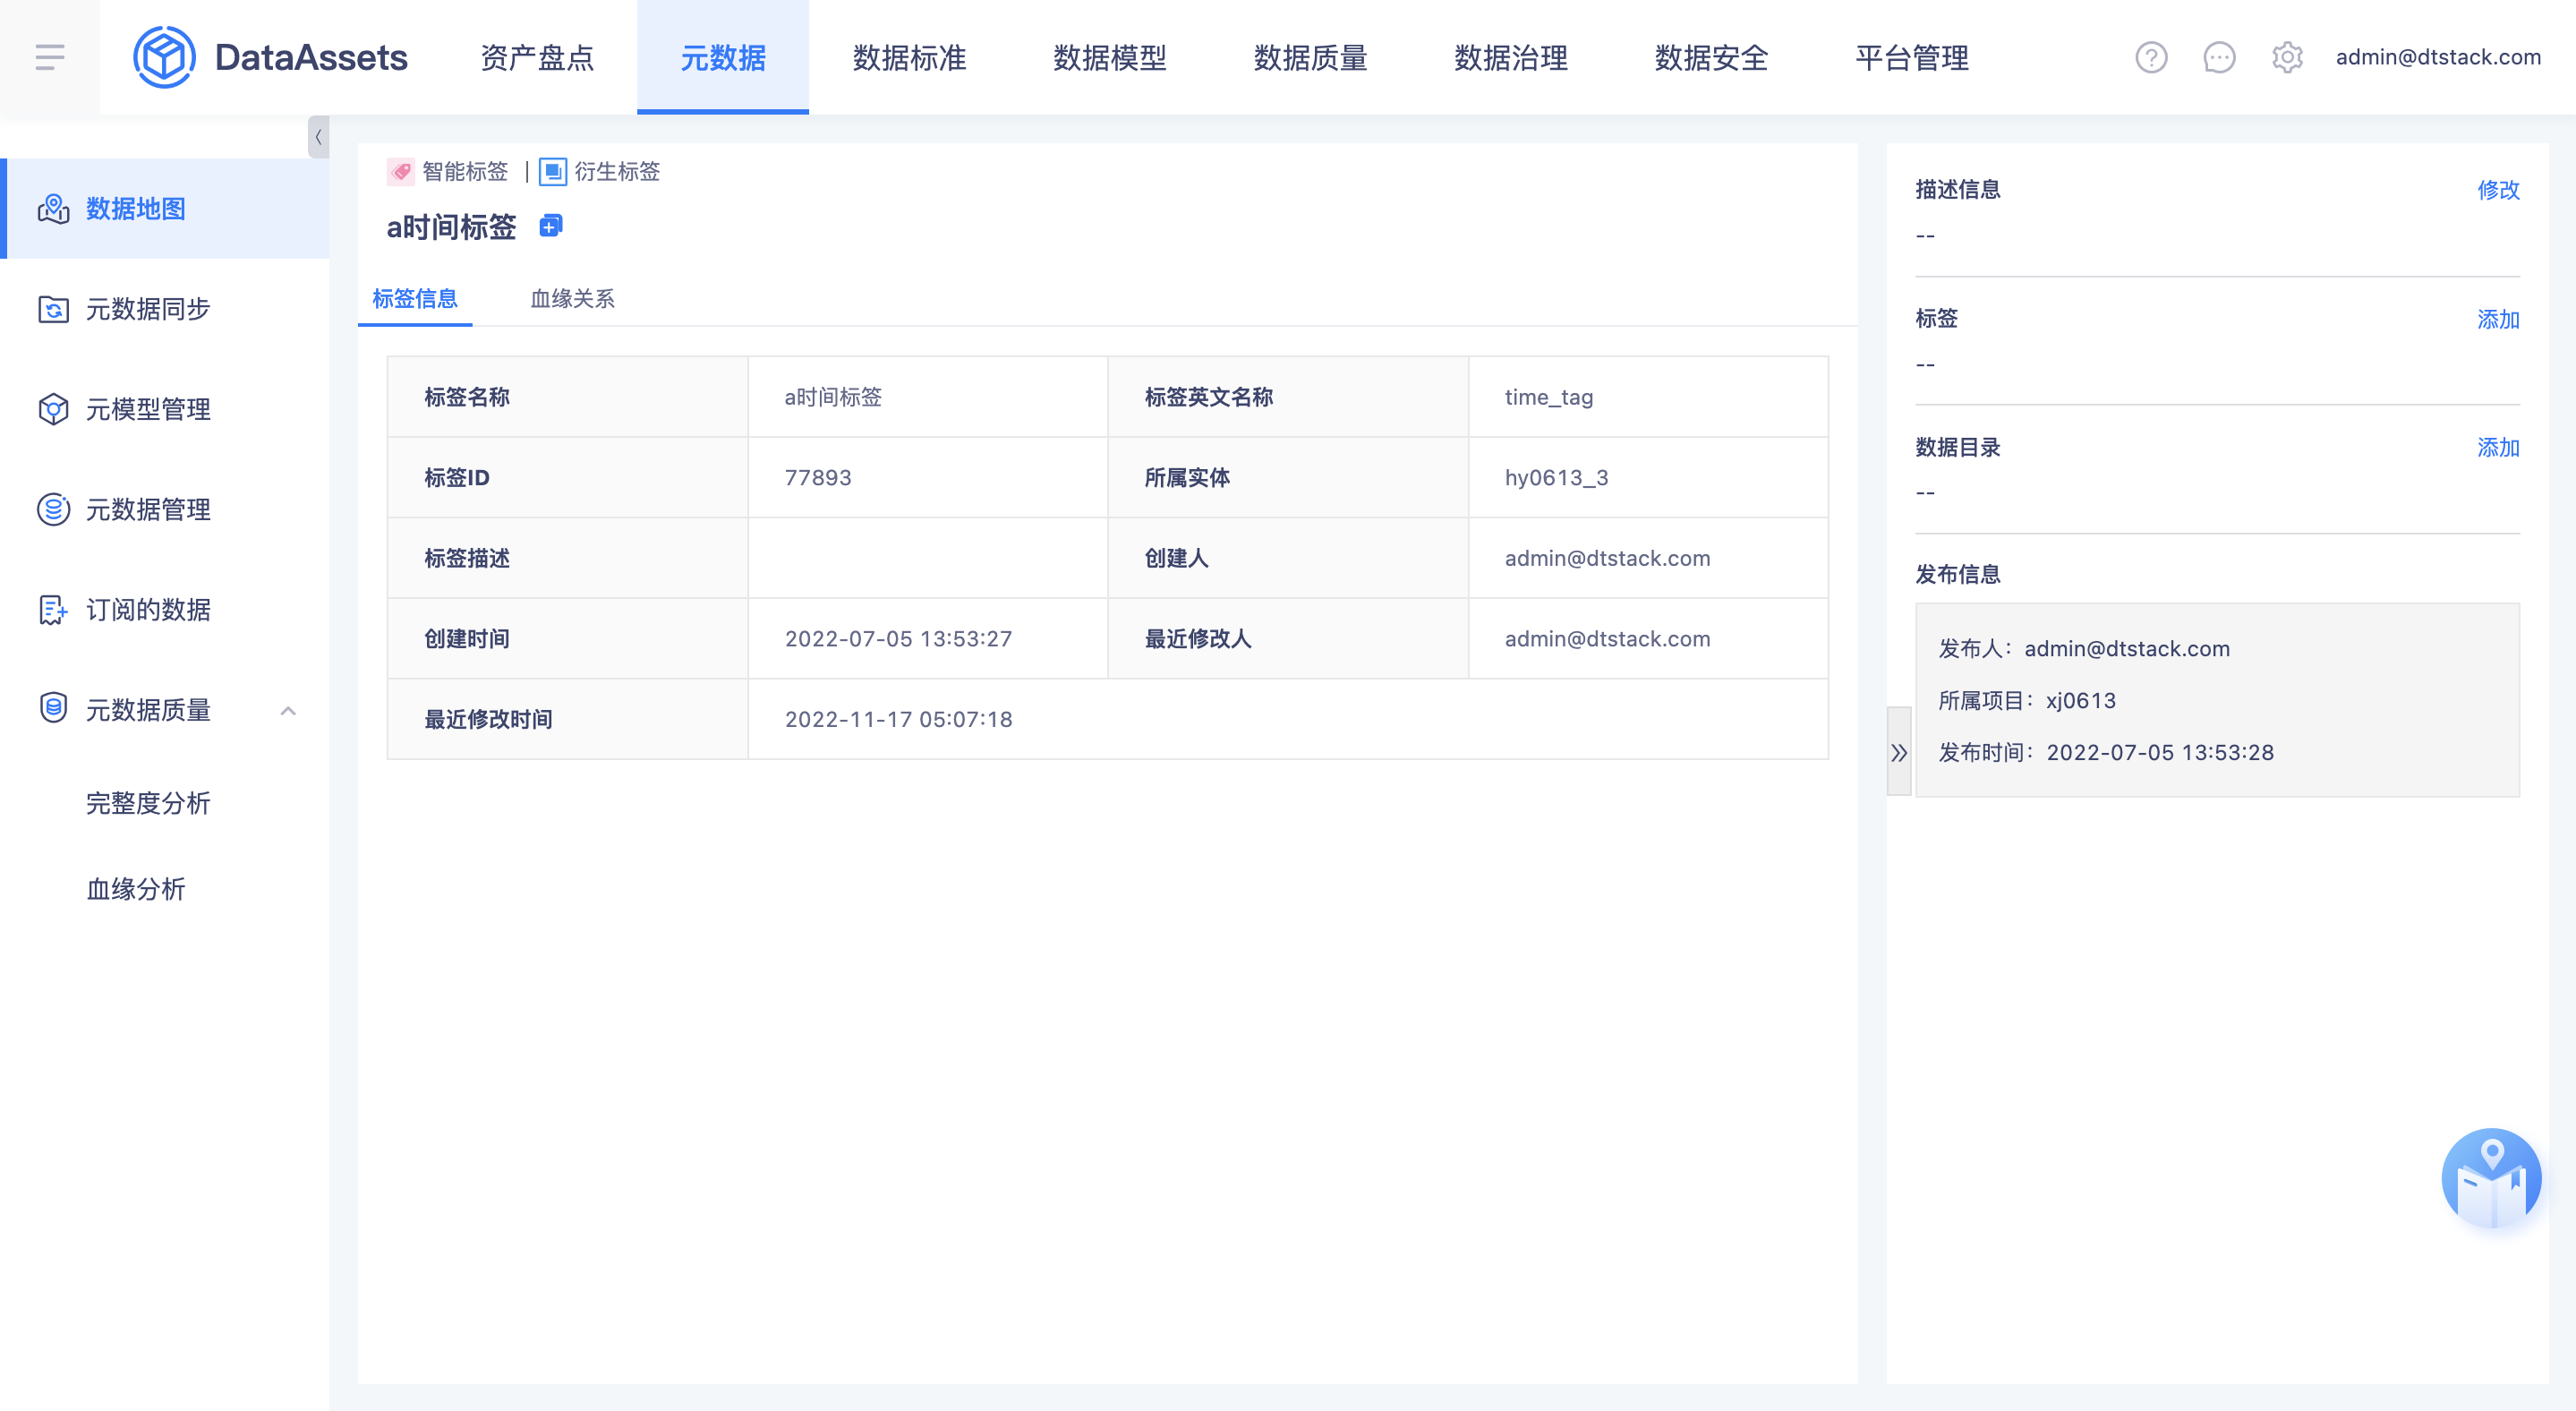2576x1411 pixels.
Task: Open the 资产盘点 top menu
Action: coord(537,57)
